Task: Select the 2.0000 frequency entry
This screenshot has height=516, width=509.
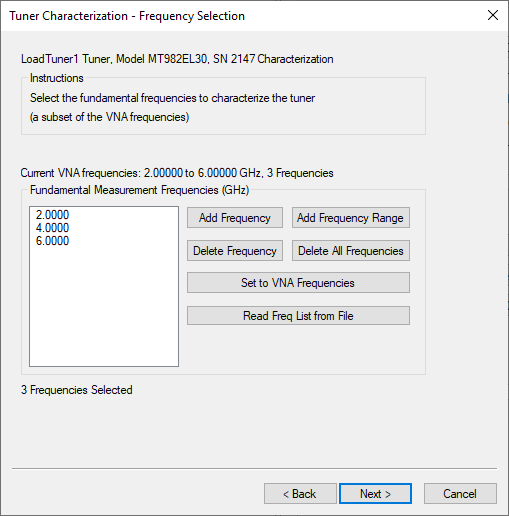Action: (52, 215)
